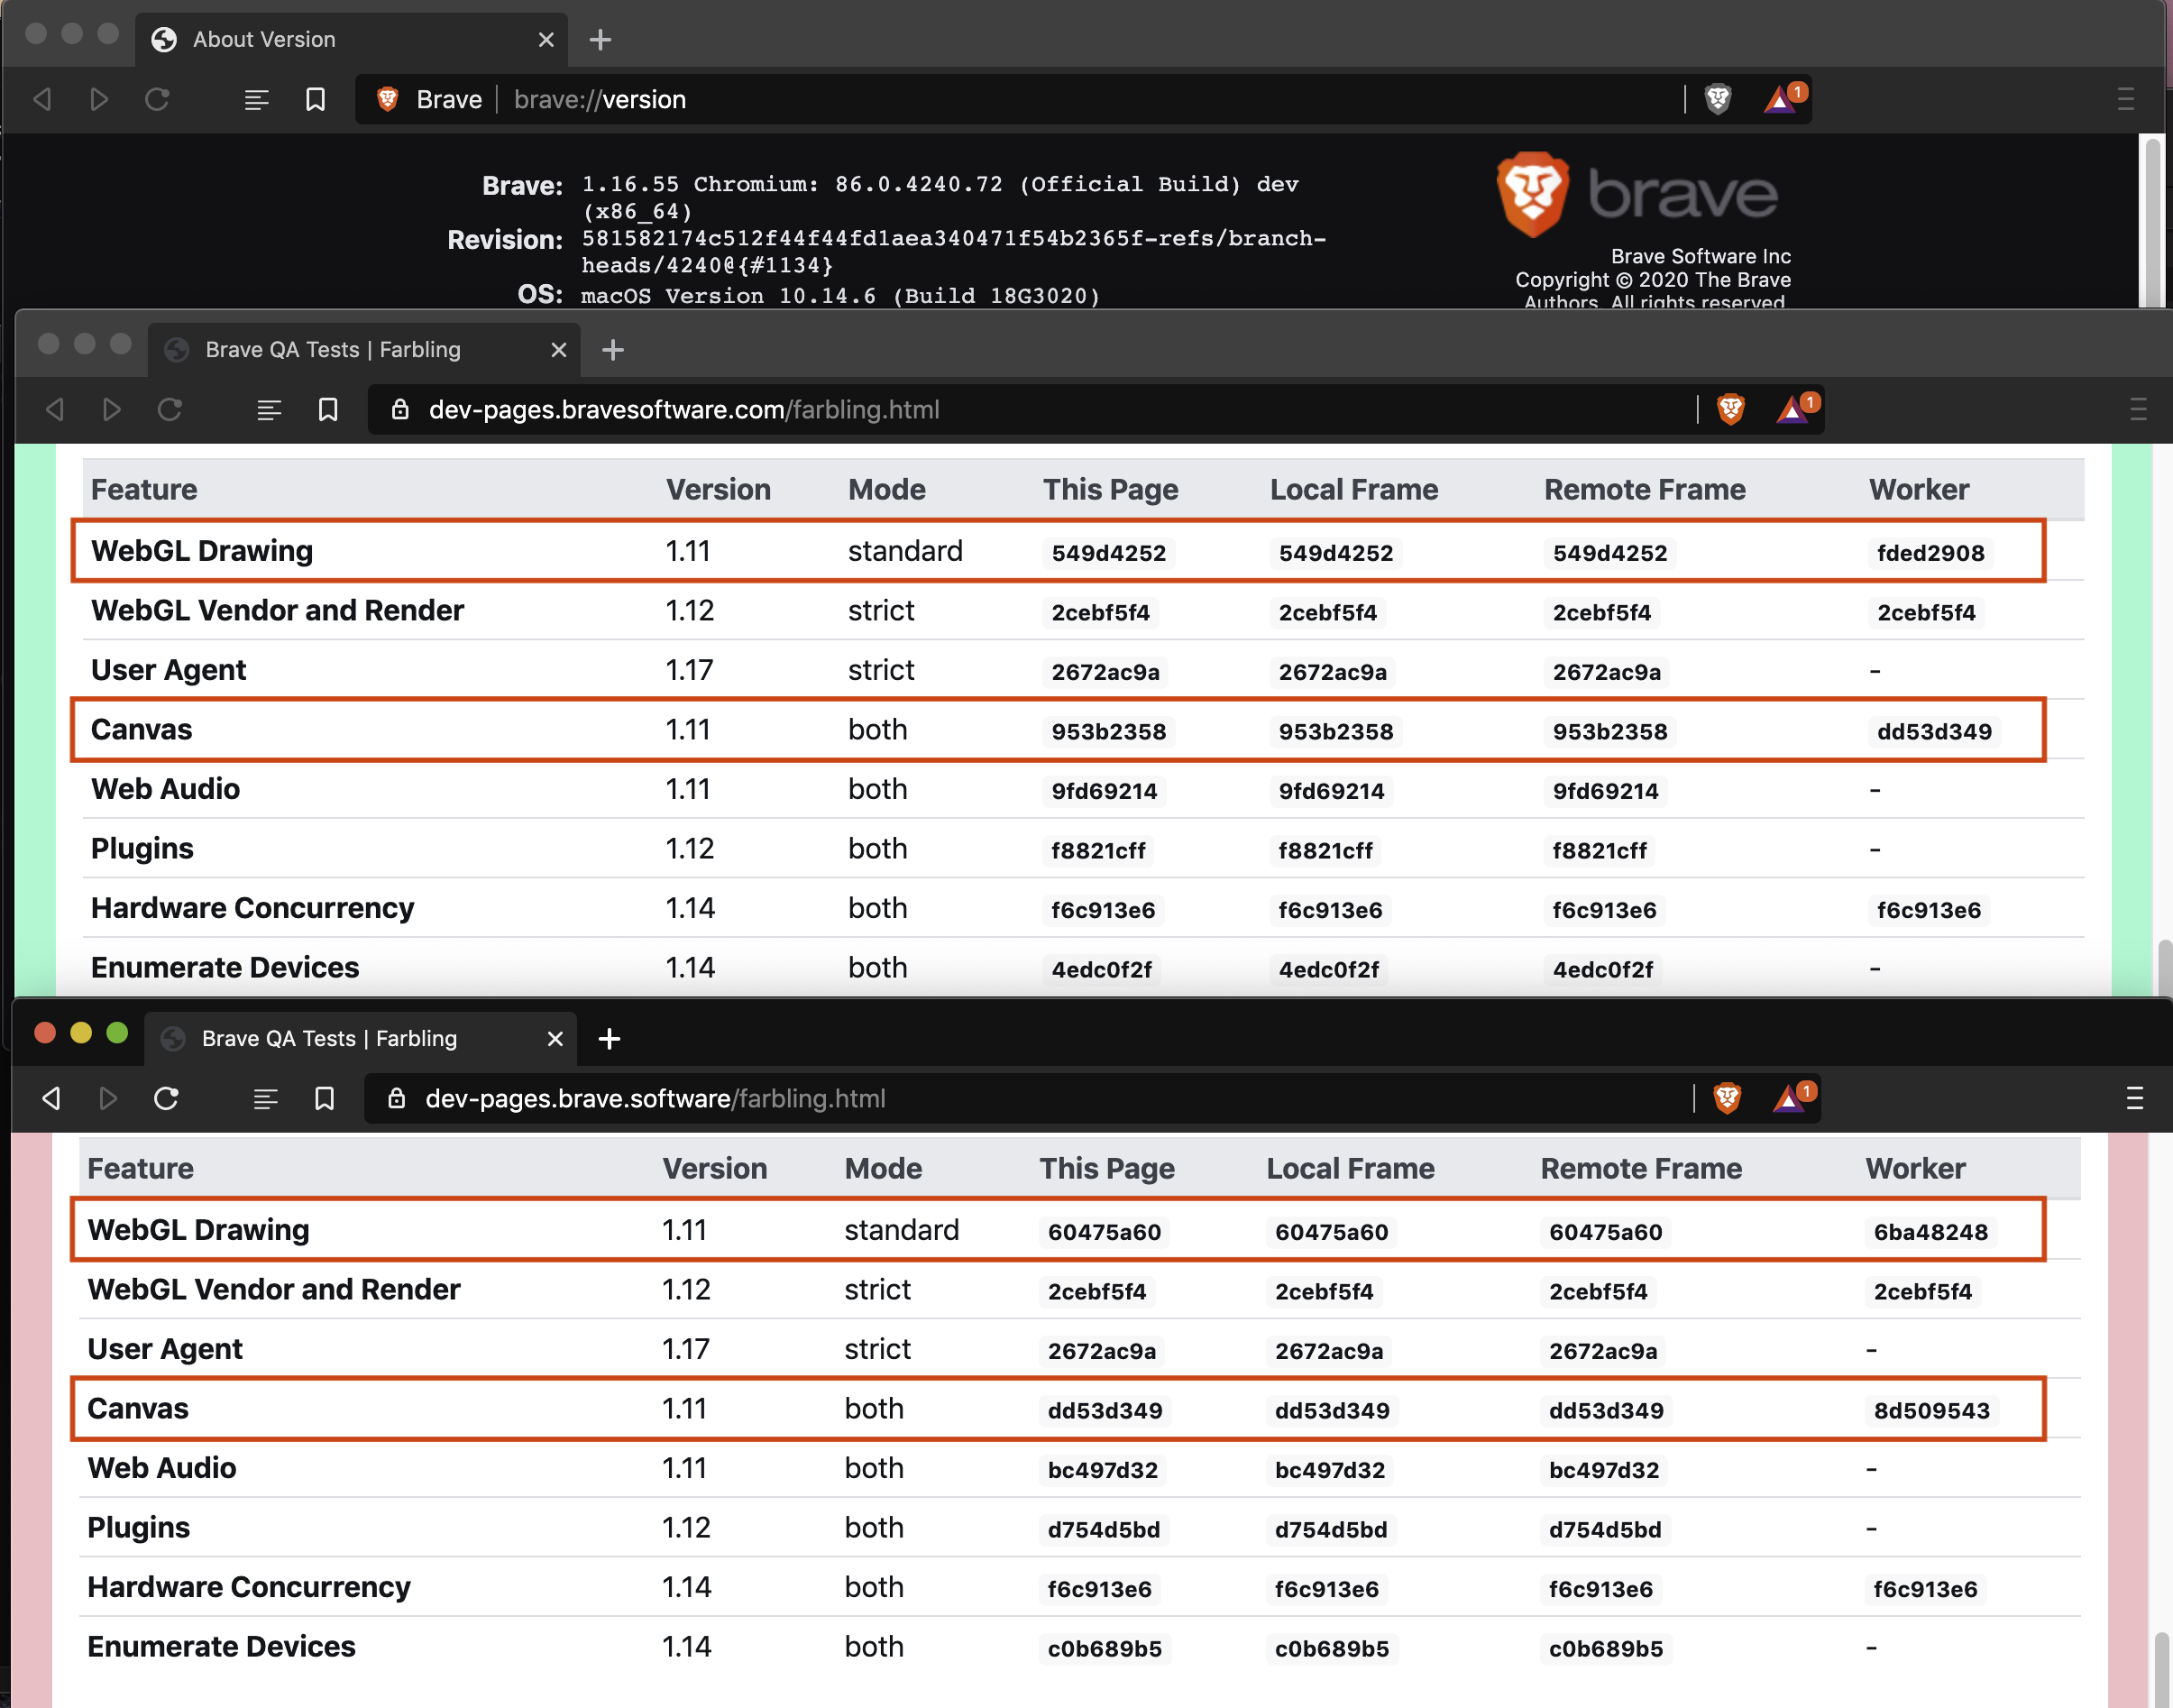Click the bookmark icon in brave://version window
2173x1708 pixels.
[315, 99]
